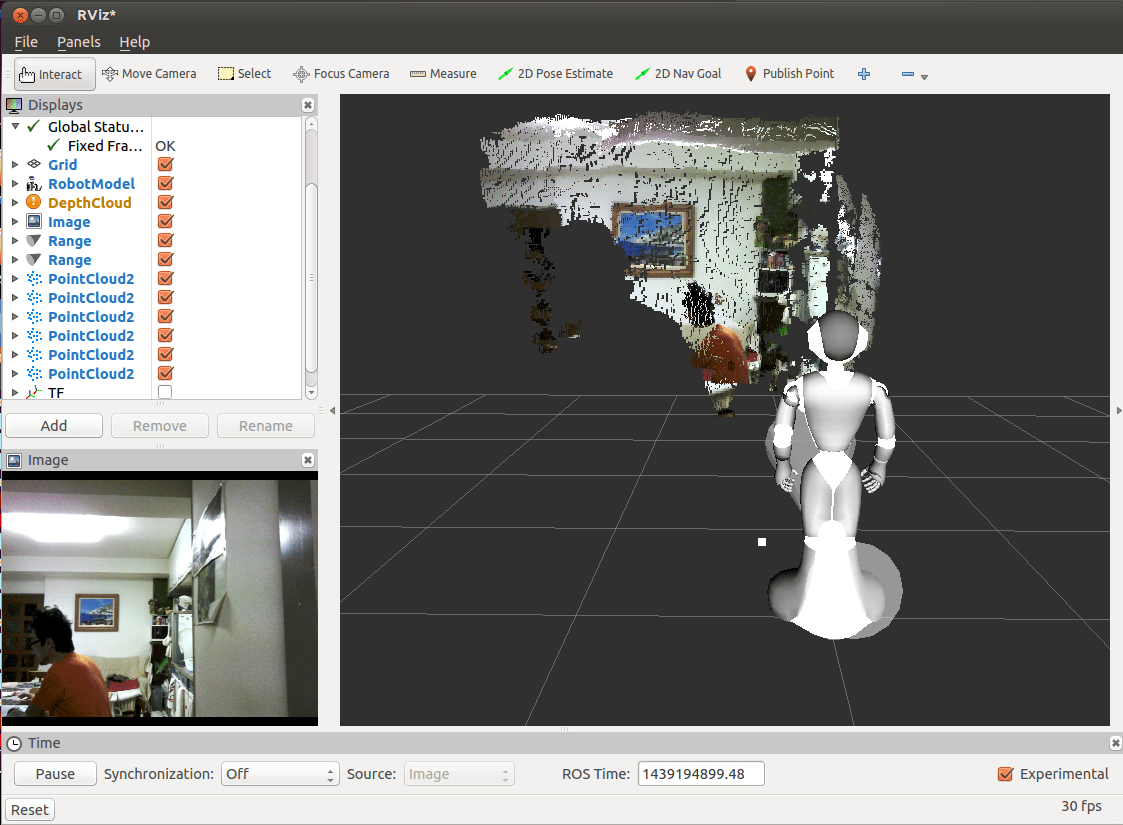Open the Panels menu
1123x825 pixels.
[x=79, y=42]
